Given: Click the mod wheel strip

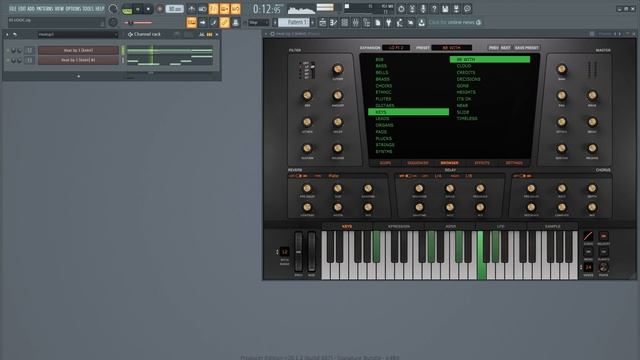Looking at the screenshot, I should point(311,251).
